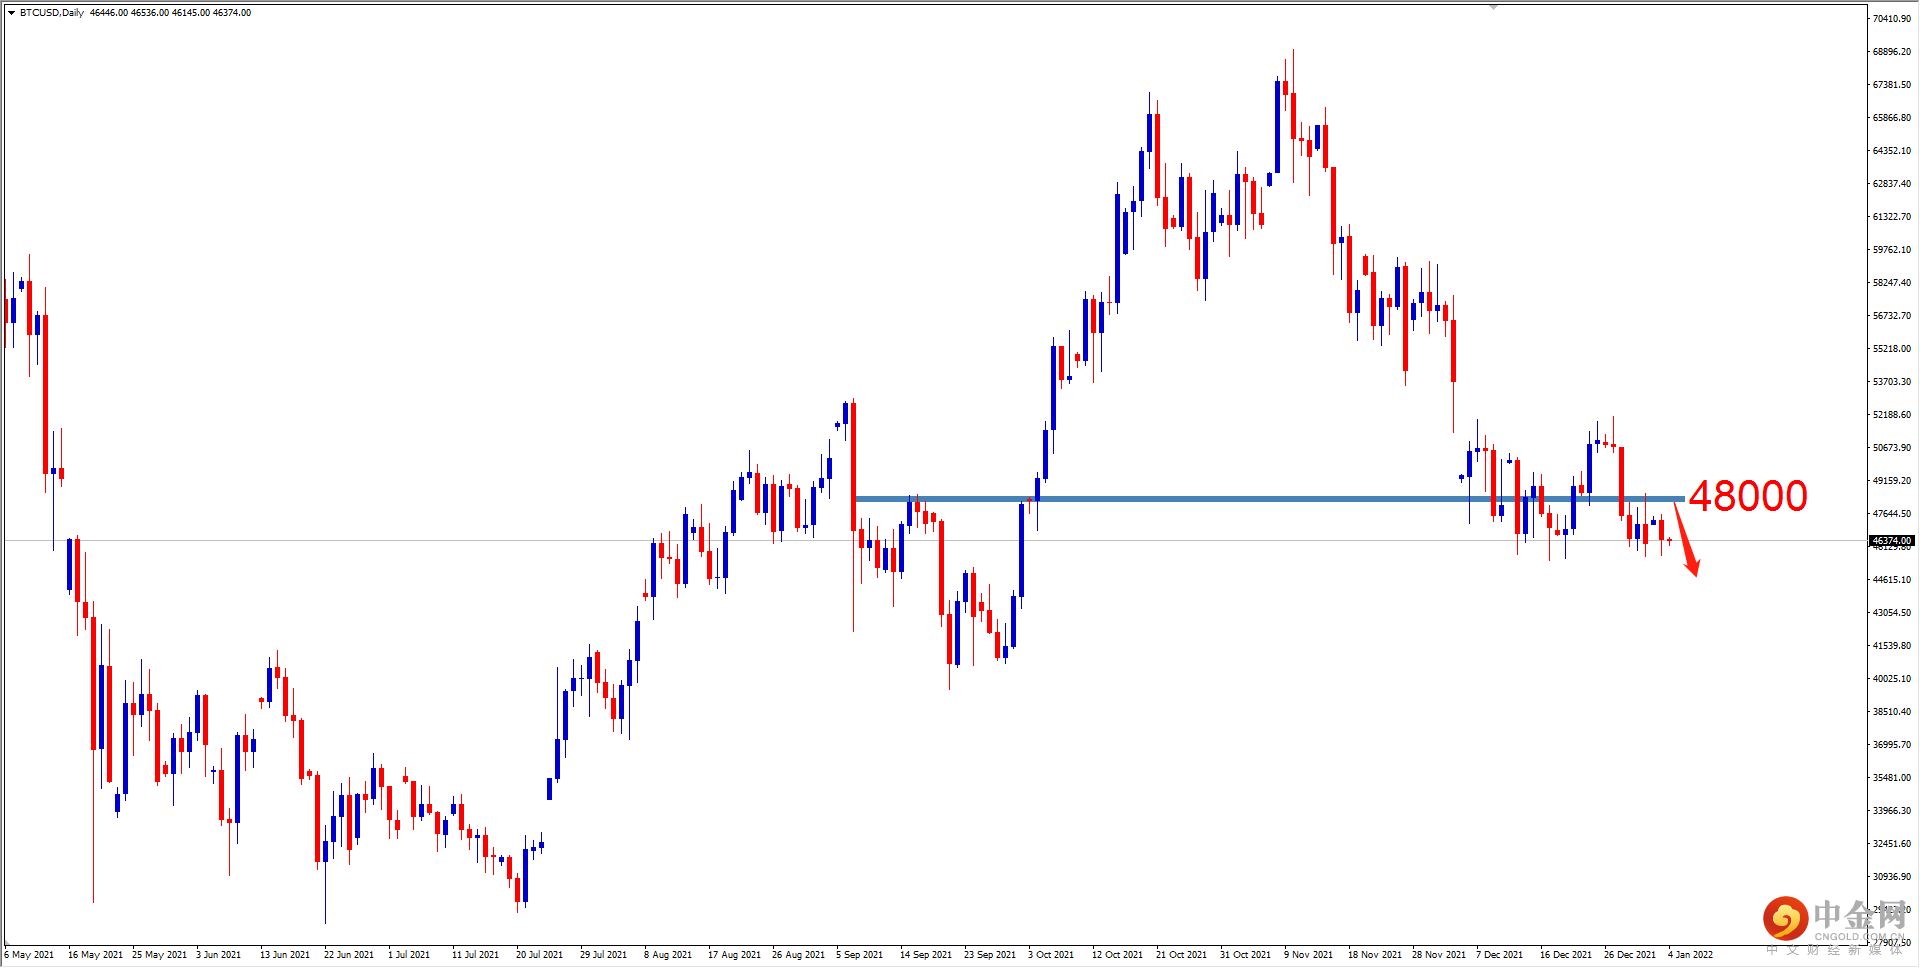Click the 3 Jun 2021 date label

point(219,955)
